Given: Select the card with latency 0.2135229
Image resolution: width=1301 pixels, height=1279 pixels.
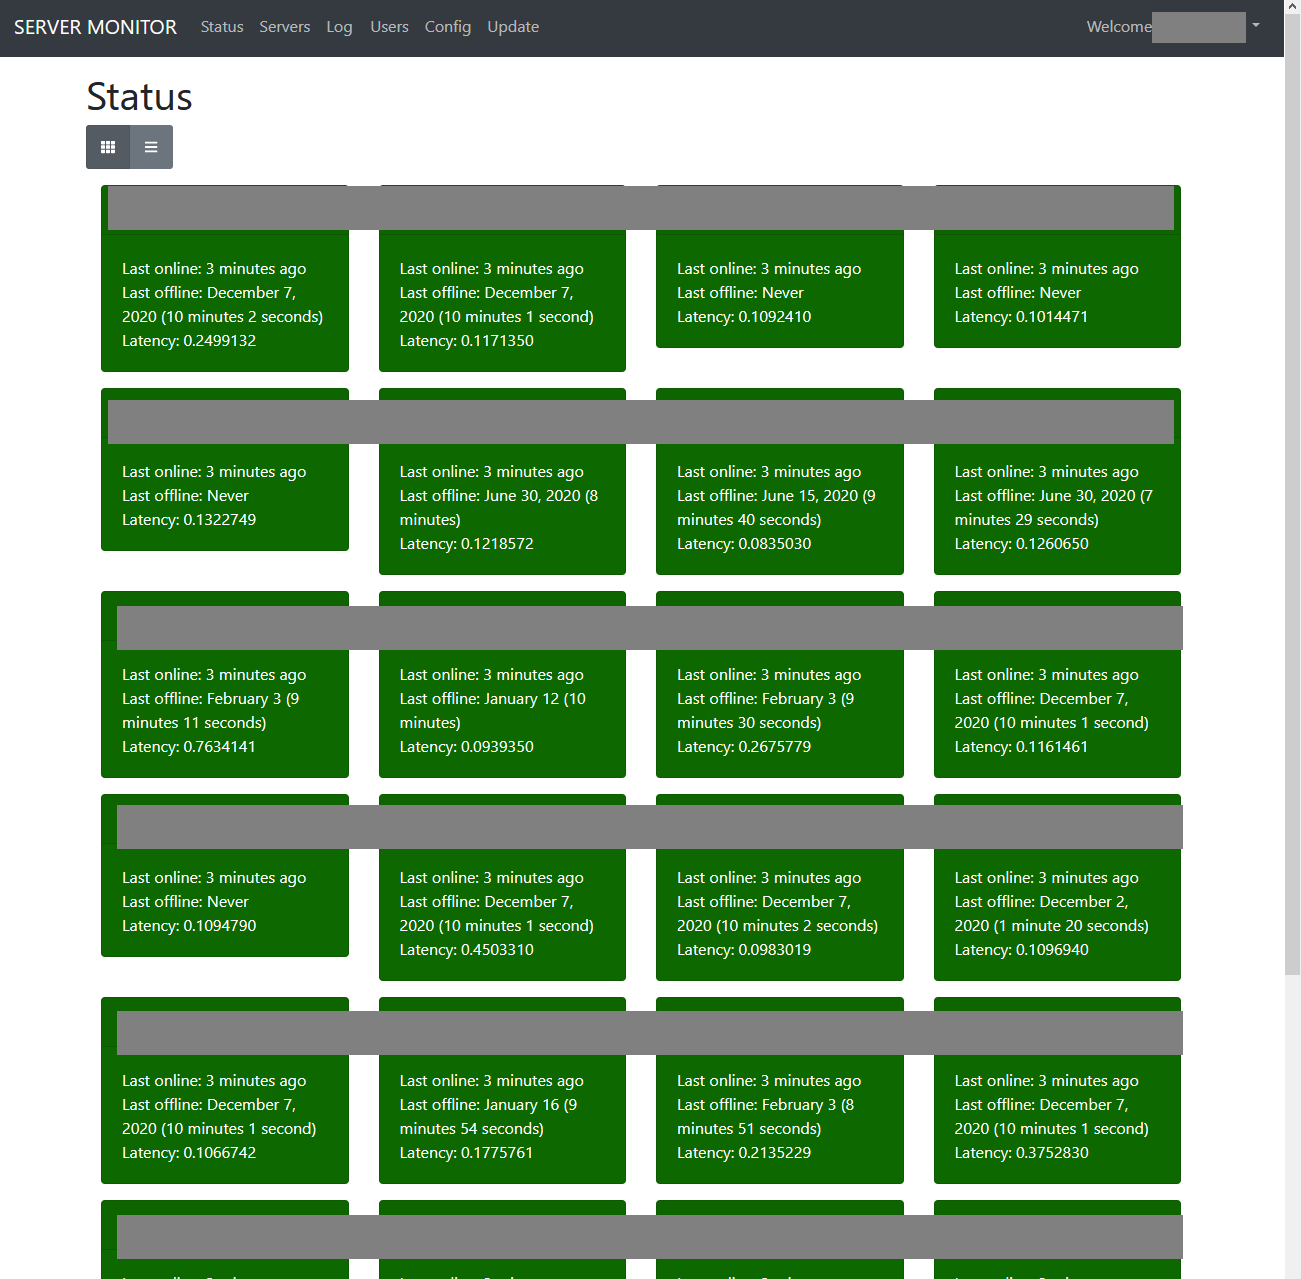Looking at the screenshot, I should click(x=780, y=1090).
